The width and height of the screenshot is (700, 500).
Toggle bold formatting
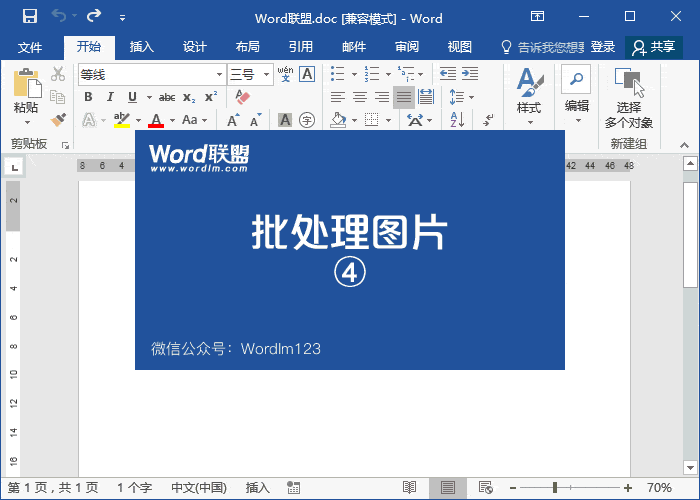[x=88, y=97]
